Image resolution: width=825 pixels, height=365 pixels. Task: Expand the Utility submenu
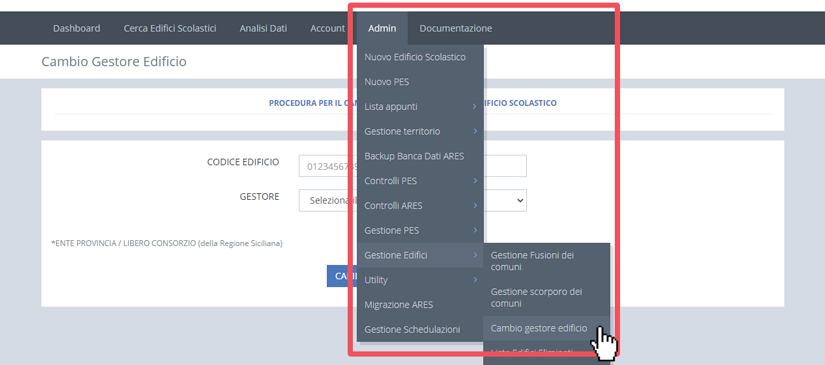pyautogui.click(x=419, y=280)
